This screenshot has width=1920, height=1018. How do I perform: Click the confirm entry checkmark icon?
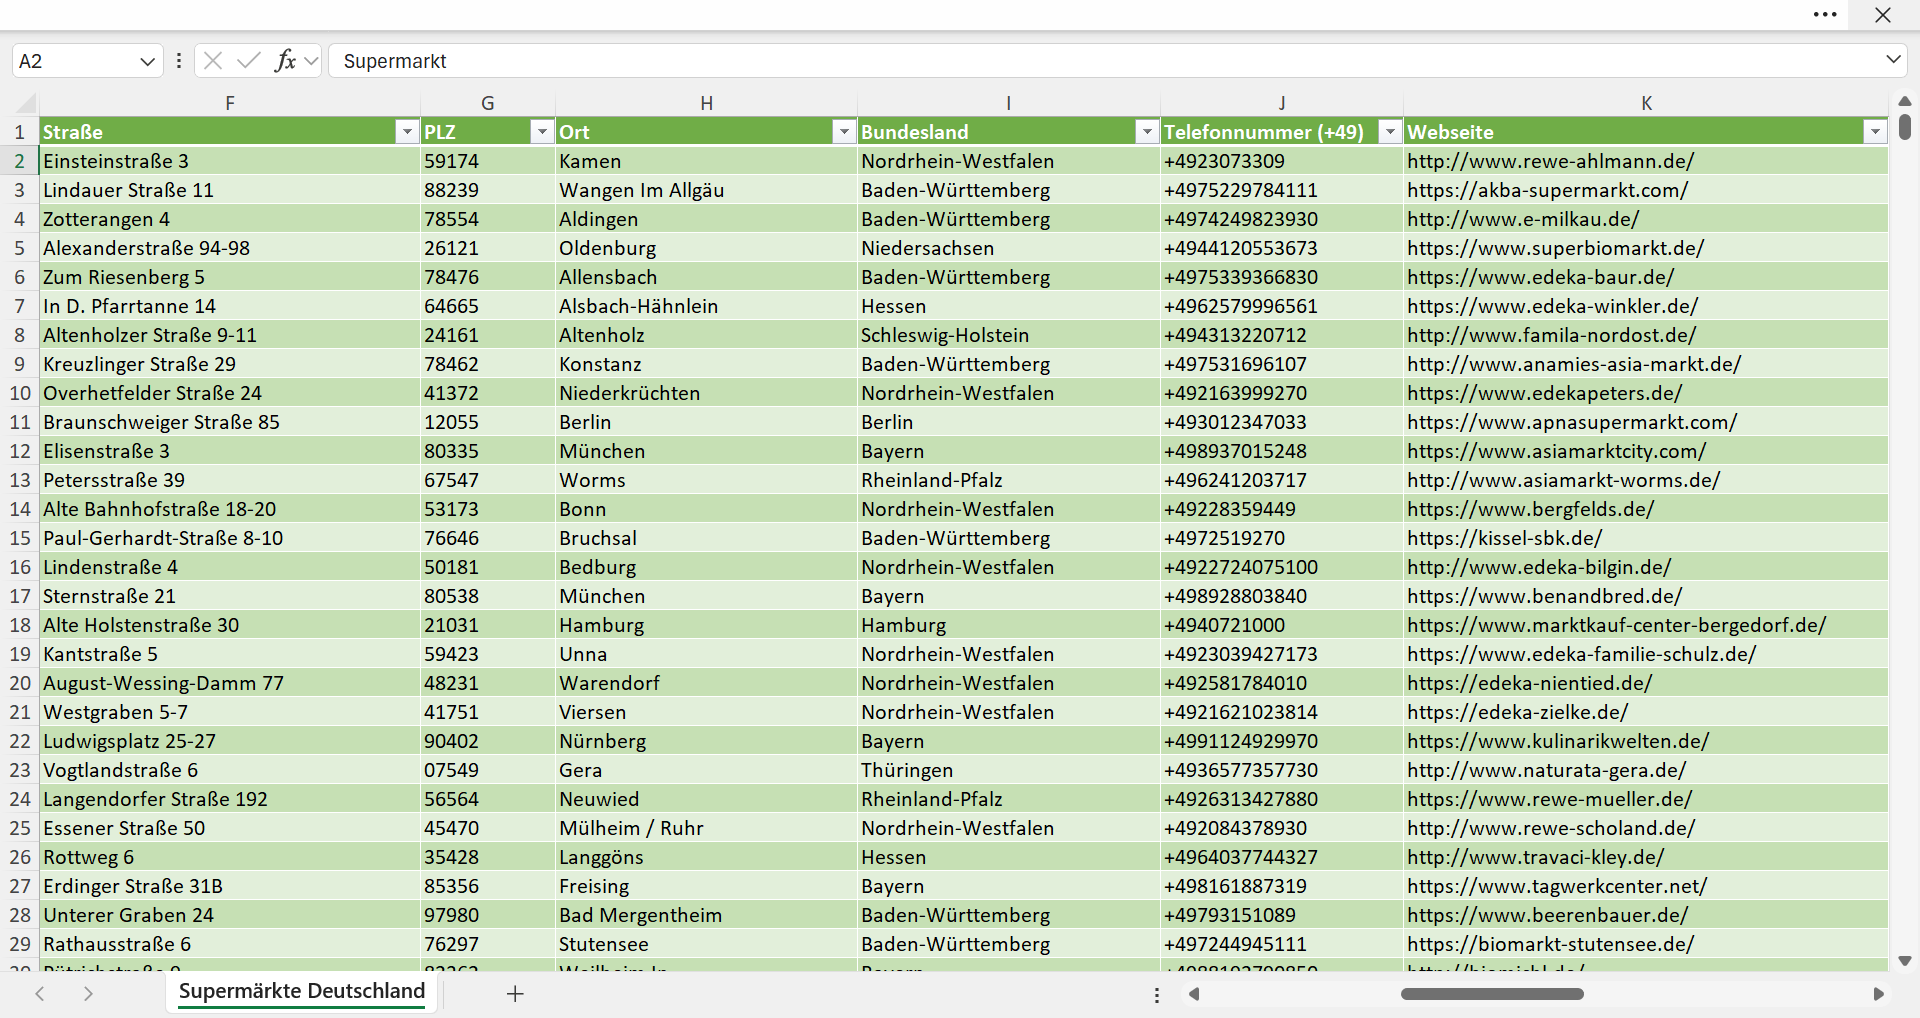[249, 61]
